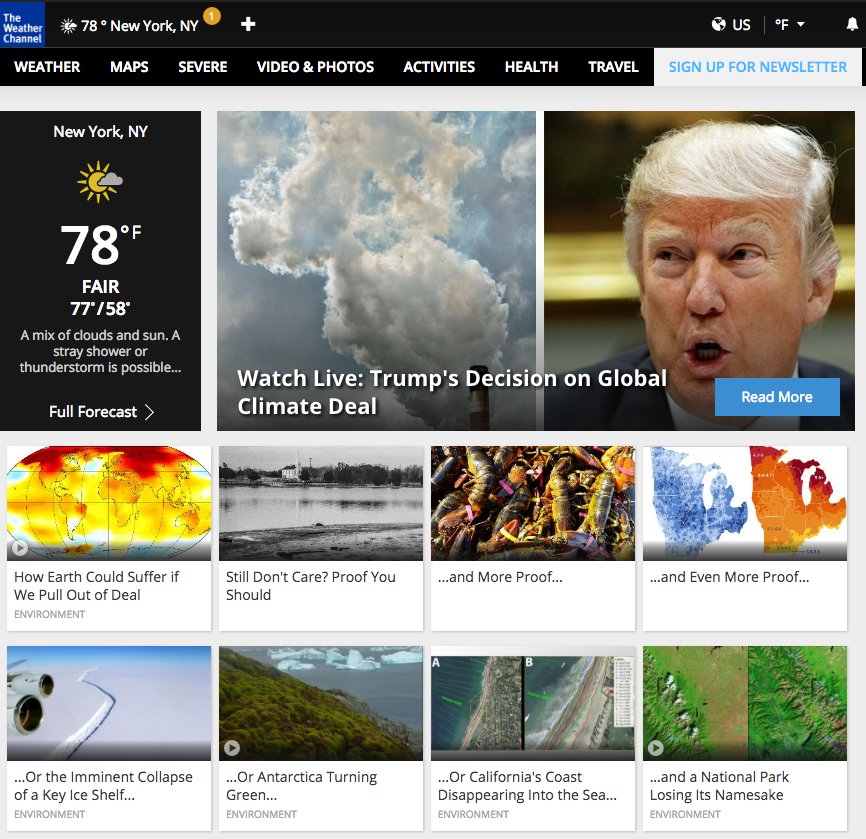Click the California coast satellite comparison thumbnail

pyautogui.click(x=533, y=703)
